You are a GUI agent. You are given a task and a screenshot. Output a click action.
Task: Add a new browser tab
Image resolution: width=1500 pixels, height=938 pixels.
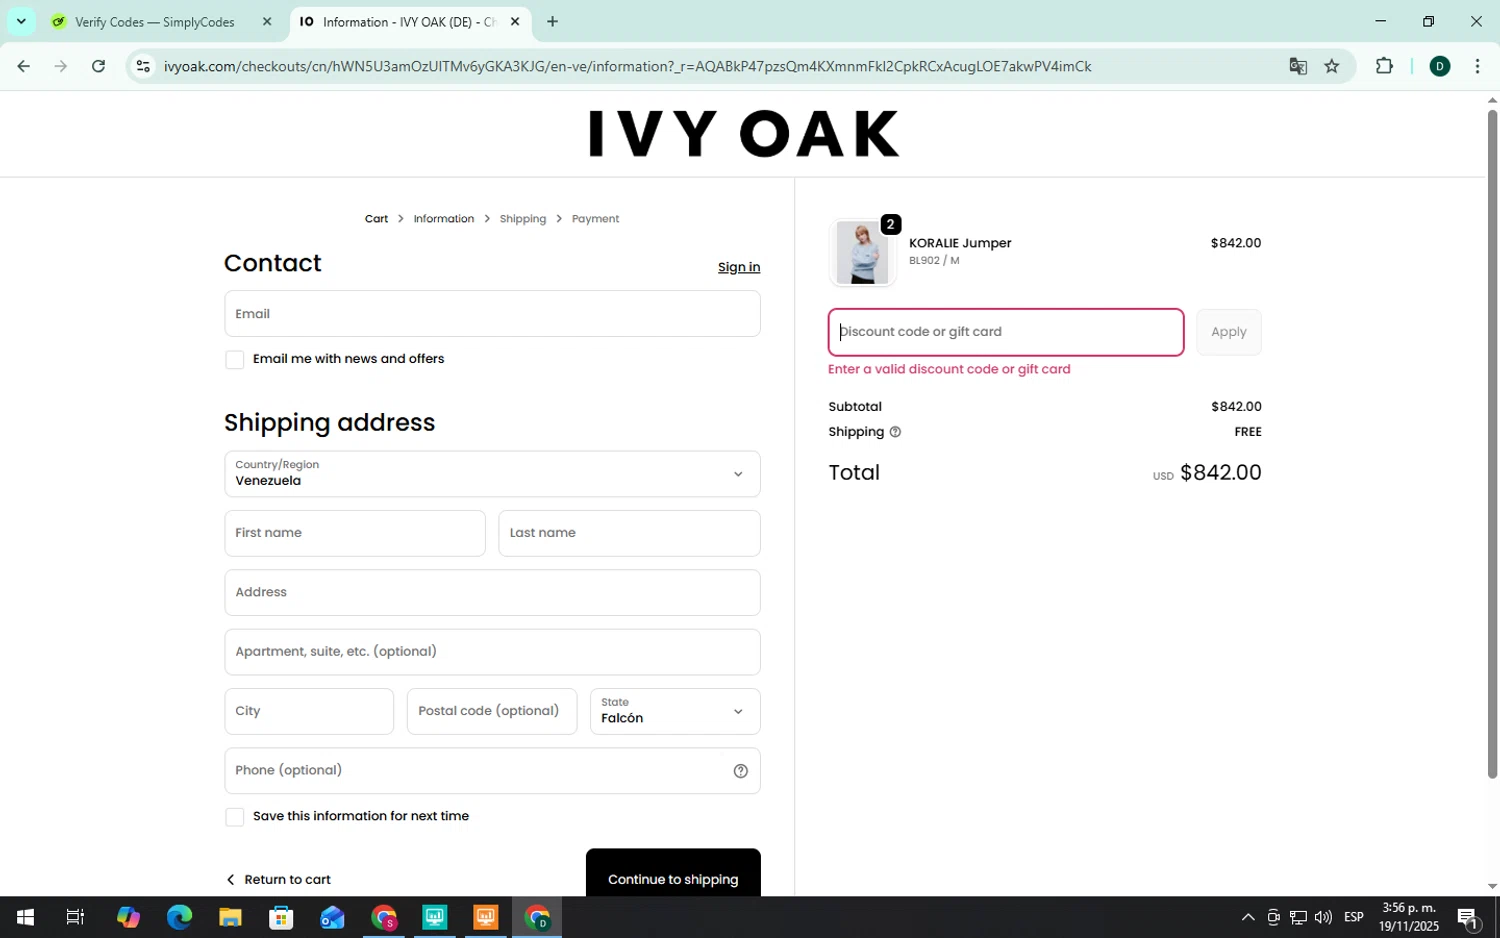pos(552,21)
